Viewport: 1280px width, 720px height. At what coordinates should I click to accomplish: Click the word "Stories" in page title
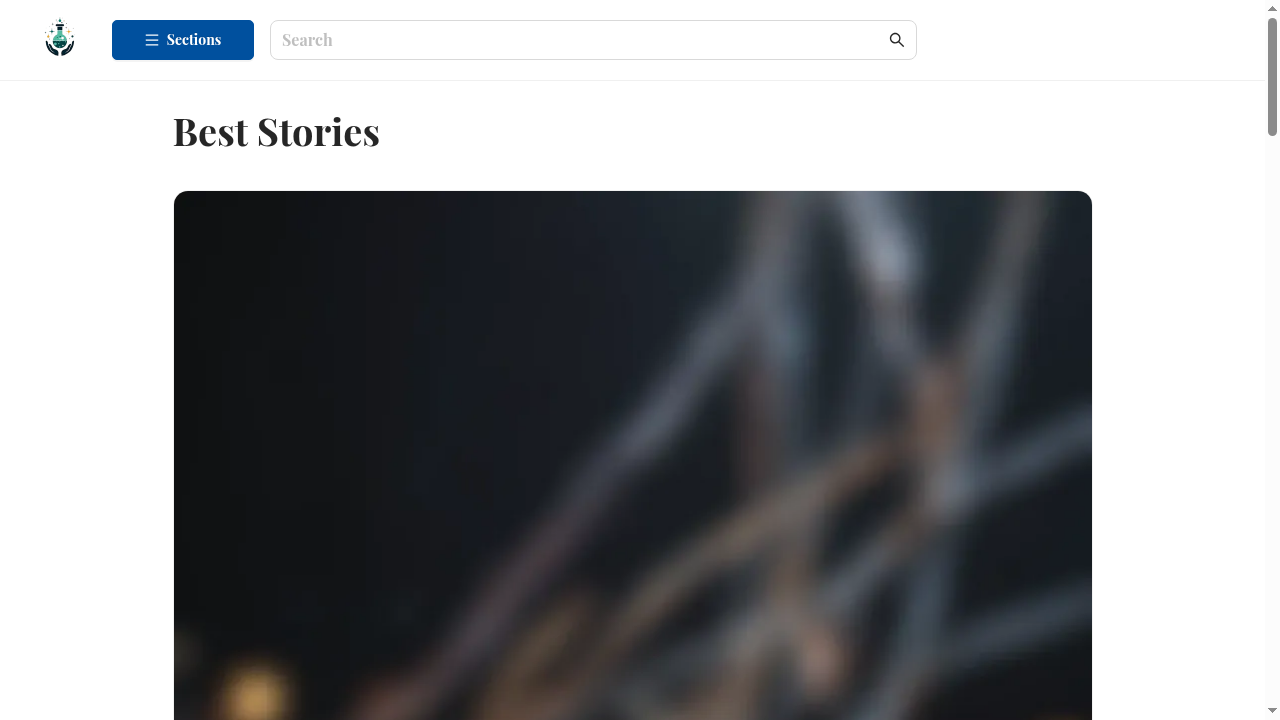[x=318, y=132]
